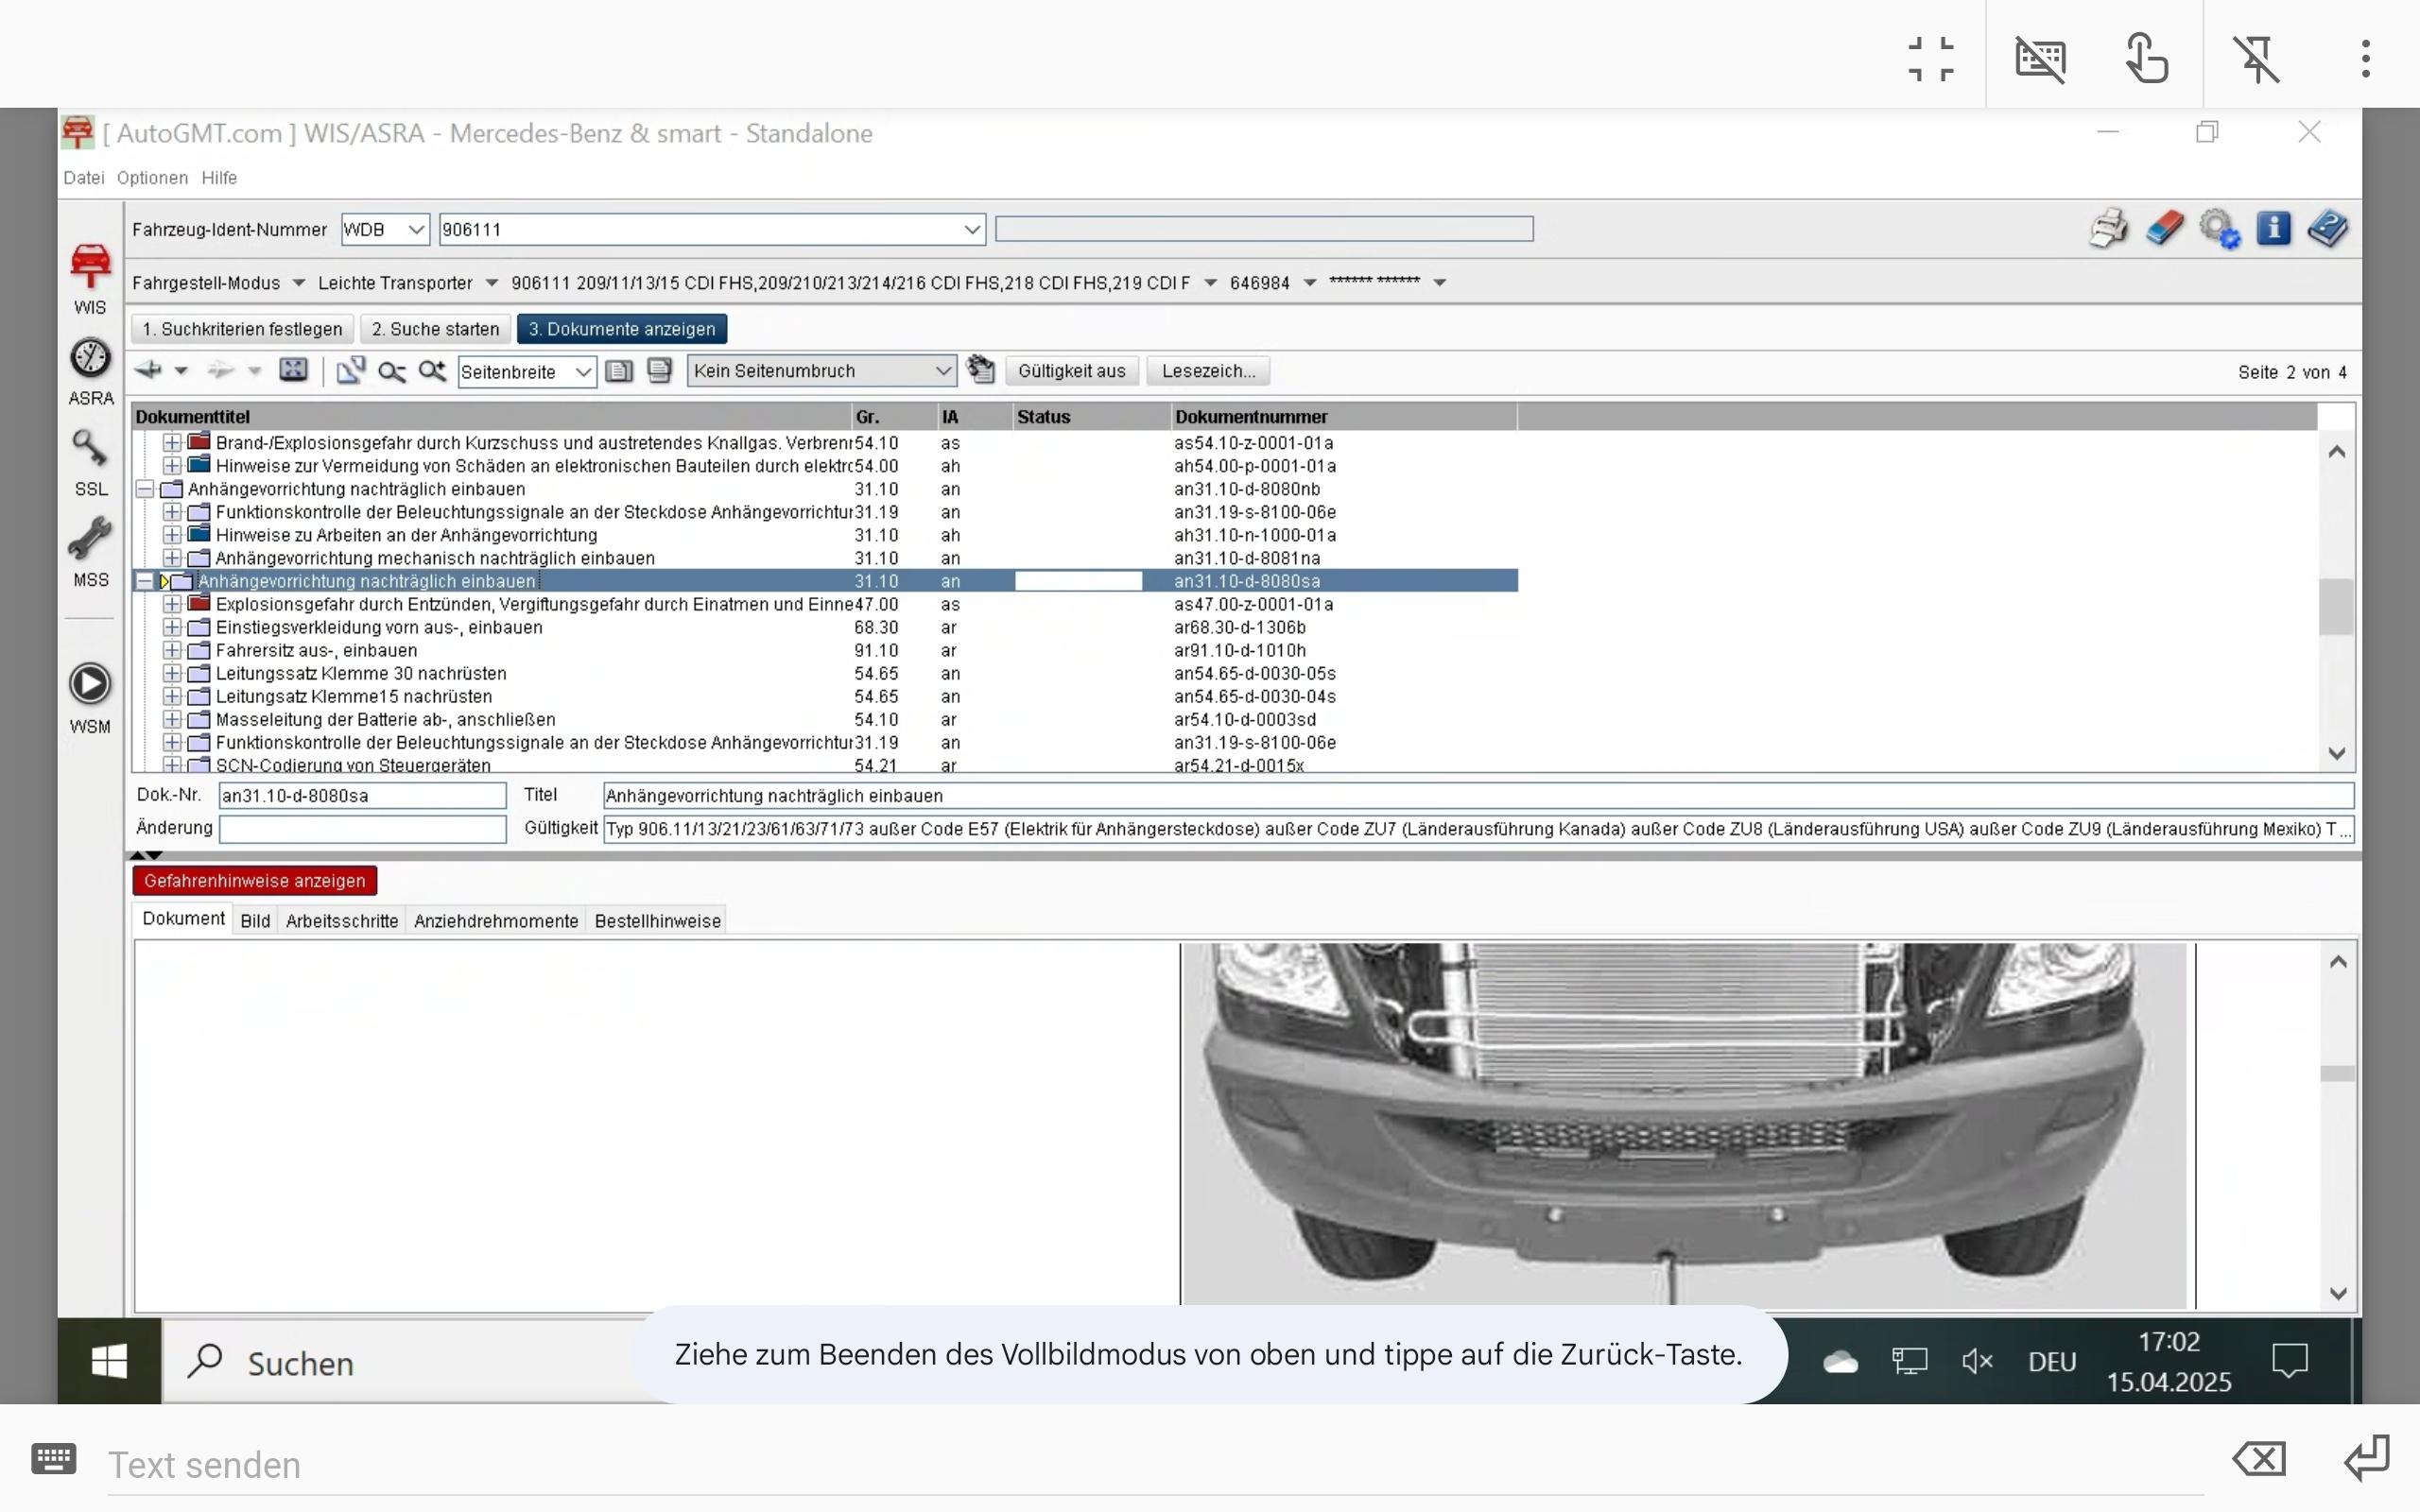Viewport: 2420px width, 1512px height.
Task: Expand Leitungssatz Klemme 30 nachrüsten node
Action: (172, 673)
